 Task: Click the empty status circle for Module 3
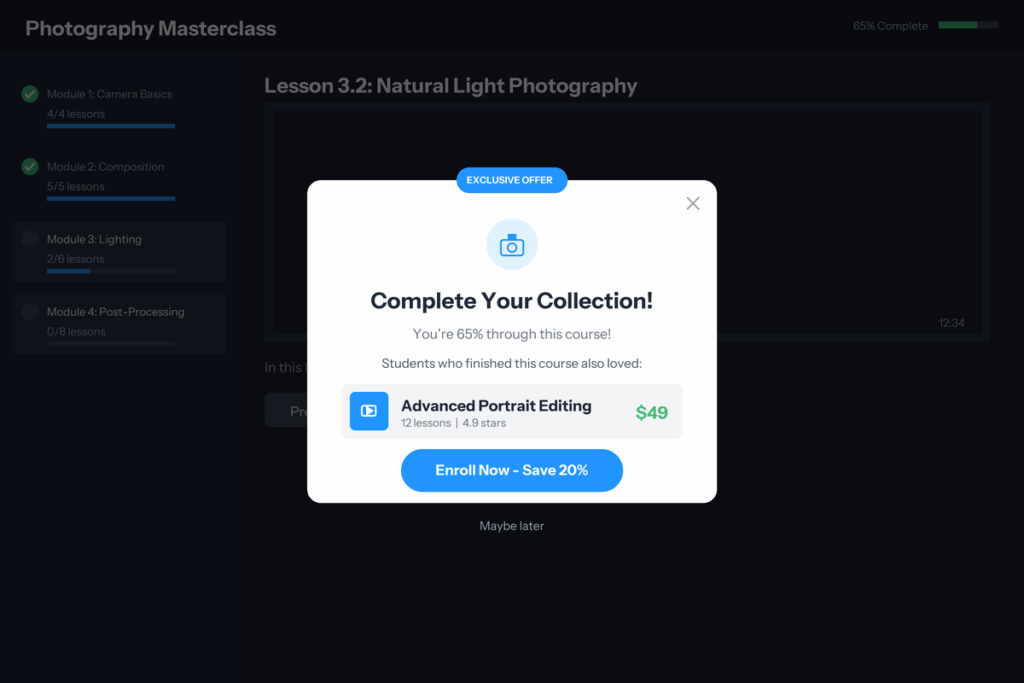(30, 239)
